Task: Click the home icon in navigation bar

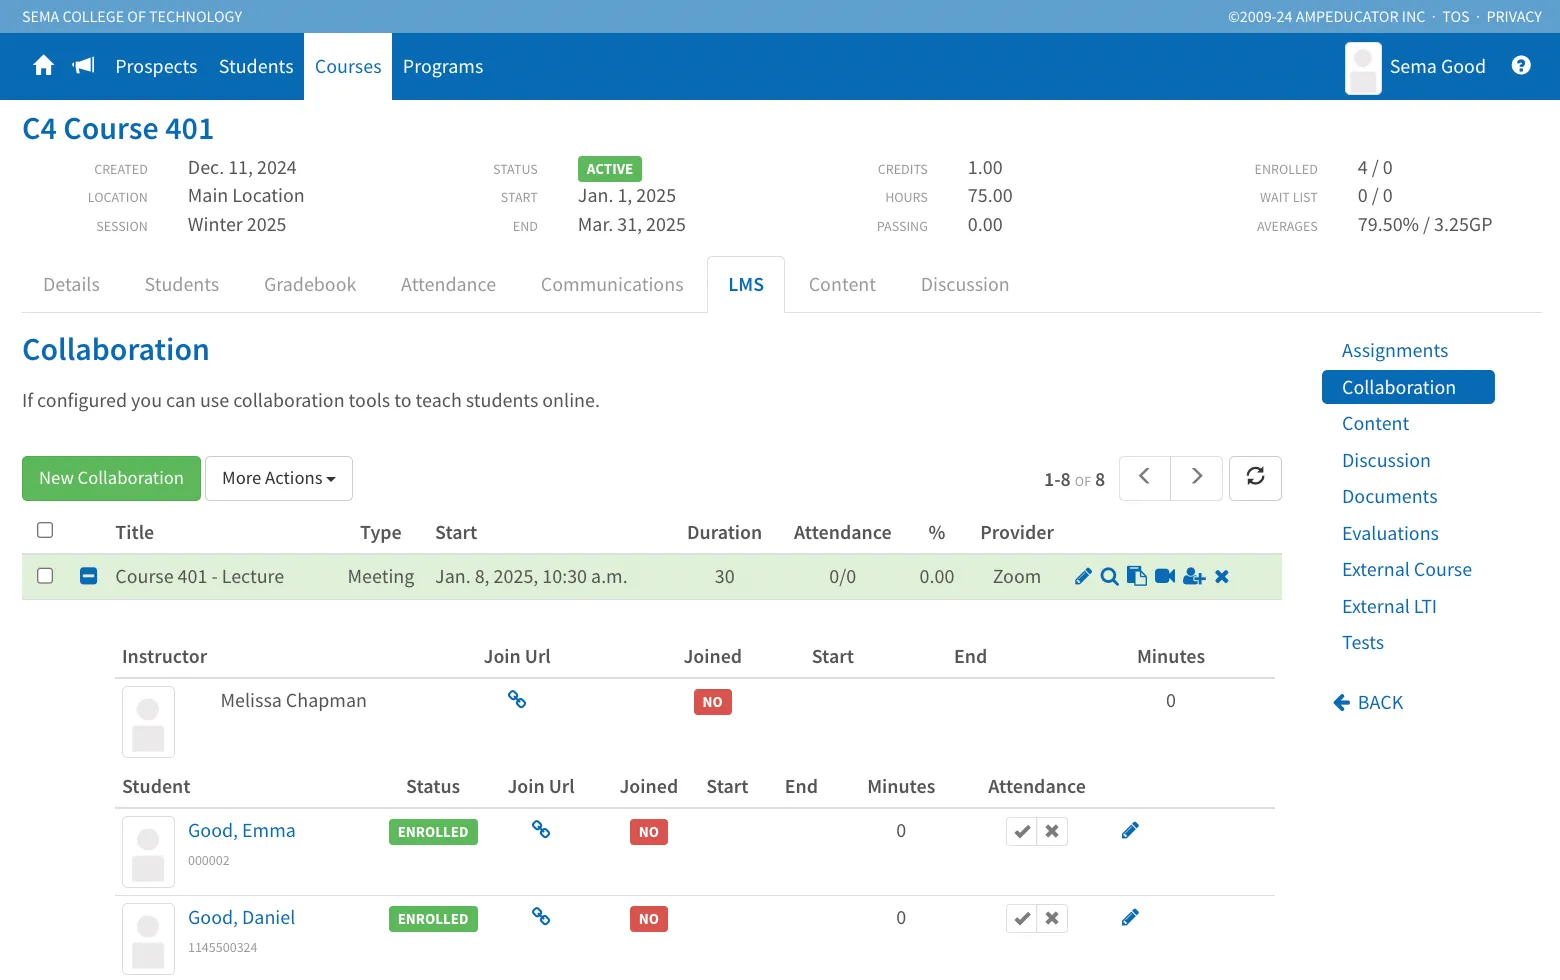Action: (x=43, y=66)
